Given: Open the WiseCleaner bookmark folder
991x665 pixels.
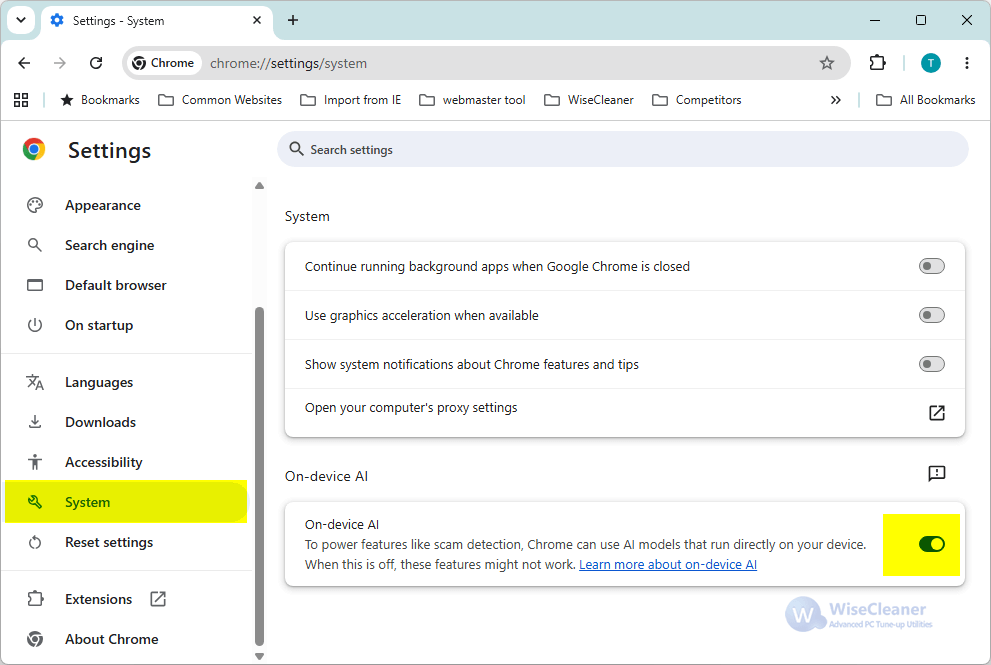Looking at the screenshot, I should [x=589, y=100].
